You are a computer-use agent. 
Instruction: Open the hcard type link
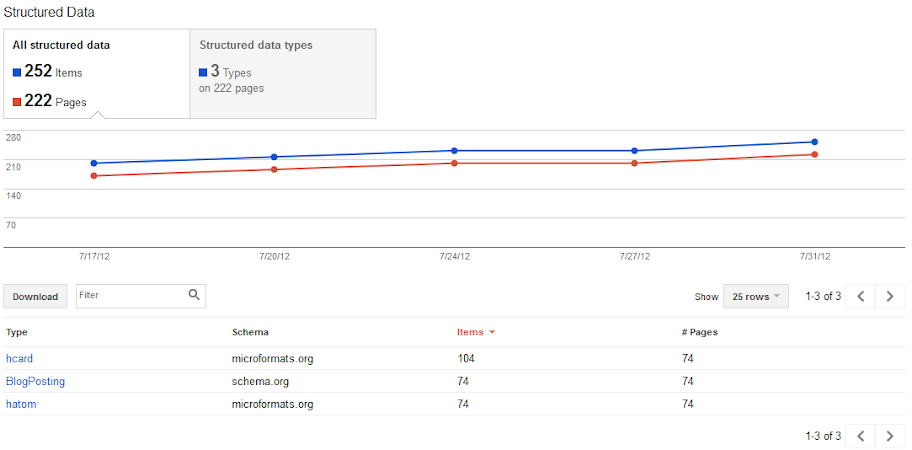coord(19,359)
